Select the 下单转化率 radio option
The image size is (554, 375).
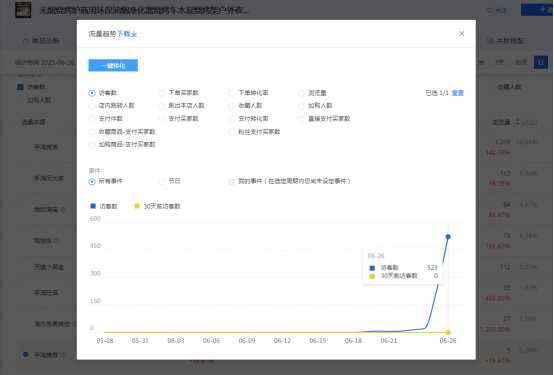[231, 93]
